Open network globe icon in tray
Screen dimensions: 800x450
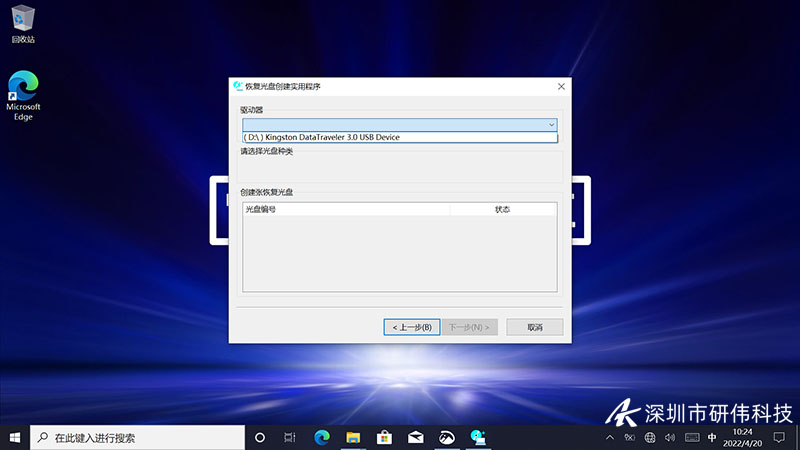tap(650, 438)
